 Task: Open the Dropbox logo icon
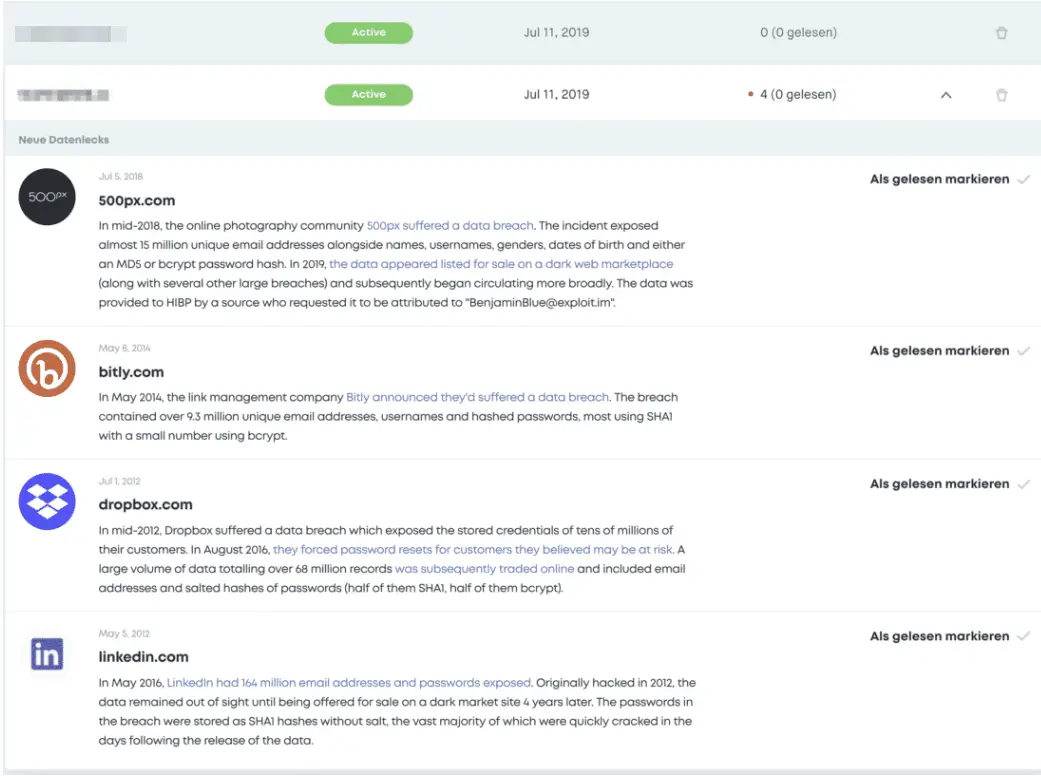point(47,501)
